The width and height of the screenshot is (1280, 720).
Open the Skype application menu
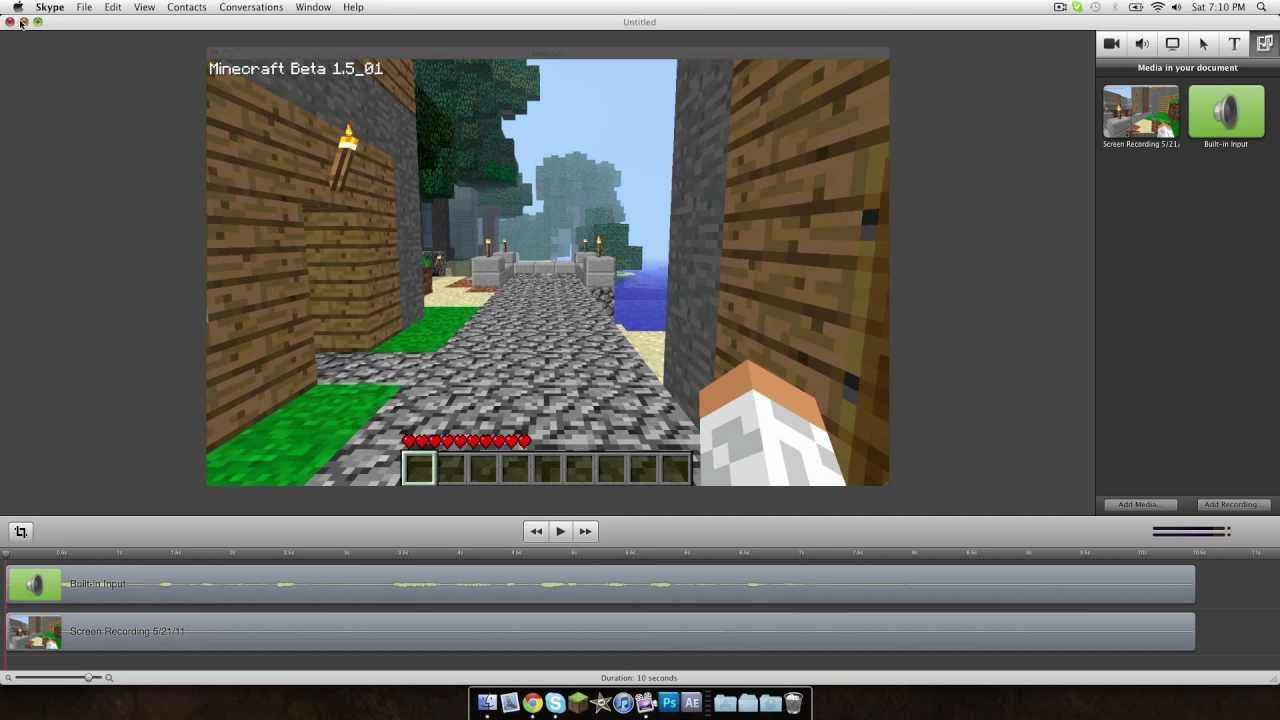pos(50,7)
